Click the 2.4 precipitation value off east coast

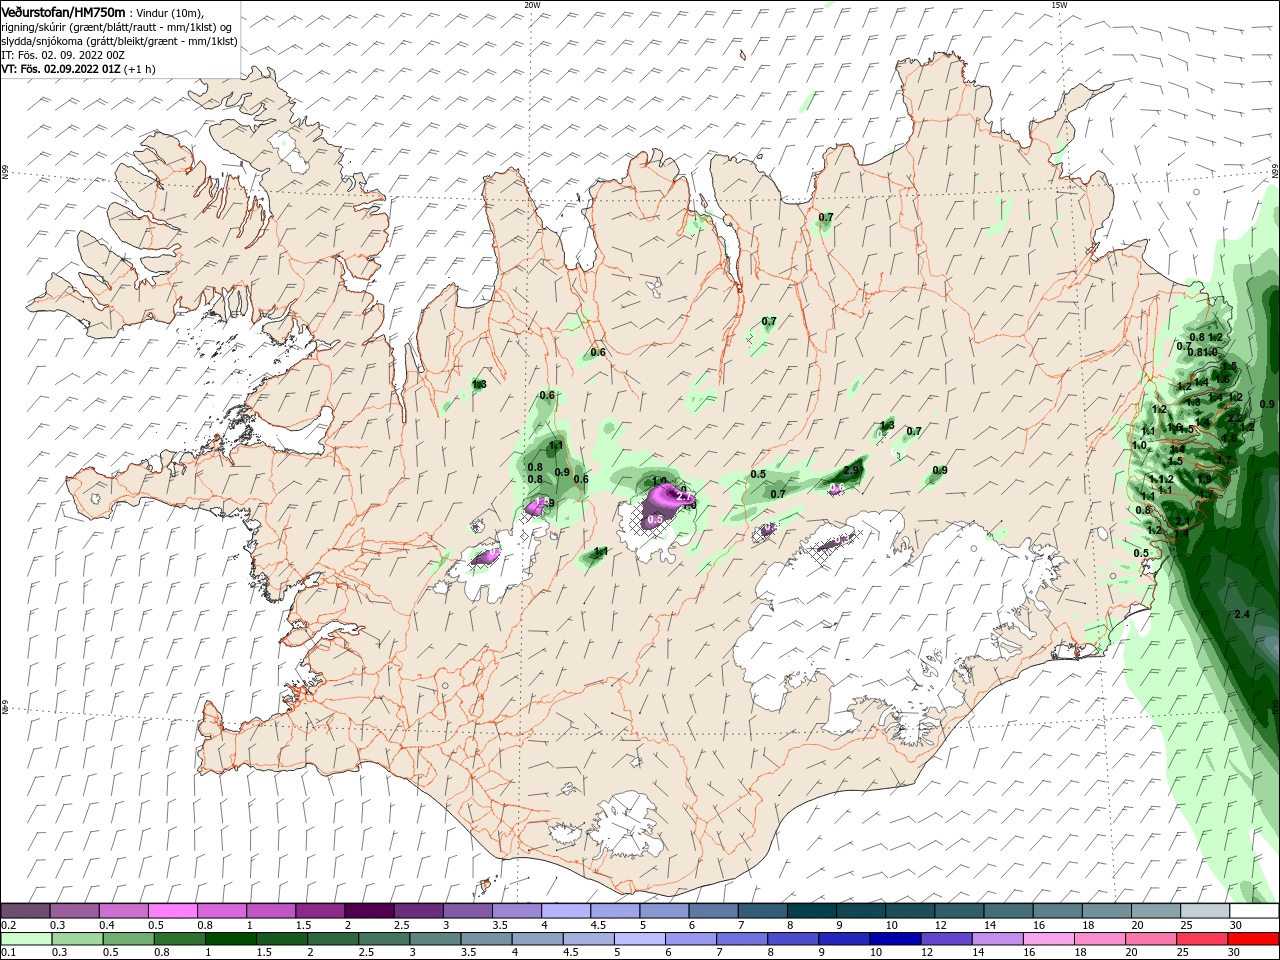click(1242, 614)
